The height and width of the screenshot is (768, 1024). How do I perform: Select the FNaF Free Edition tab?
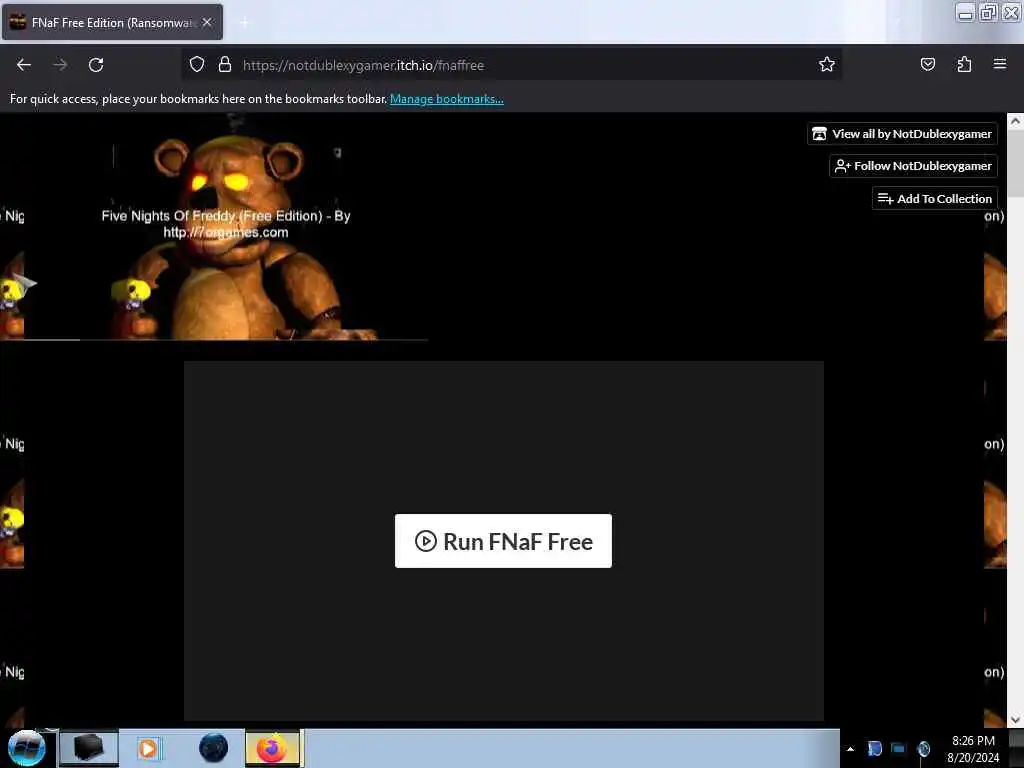(112, 22)
